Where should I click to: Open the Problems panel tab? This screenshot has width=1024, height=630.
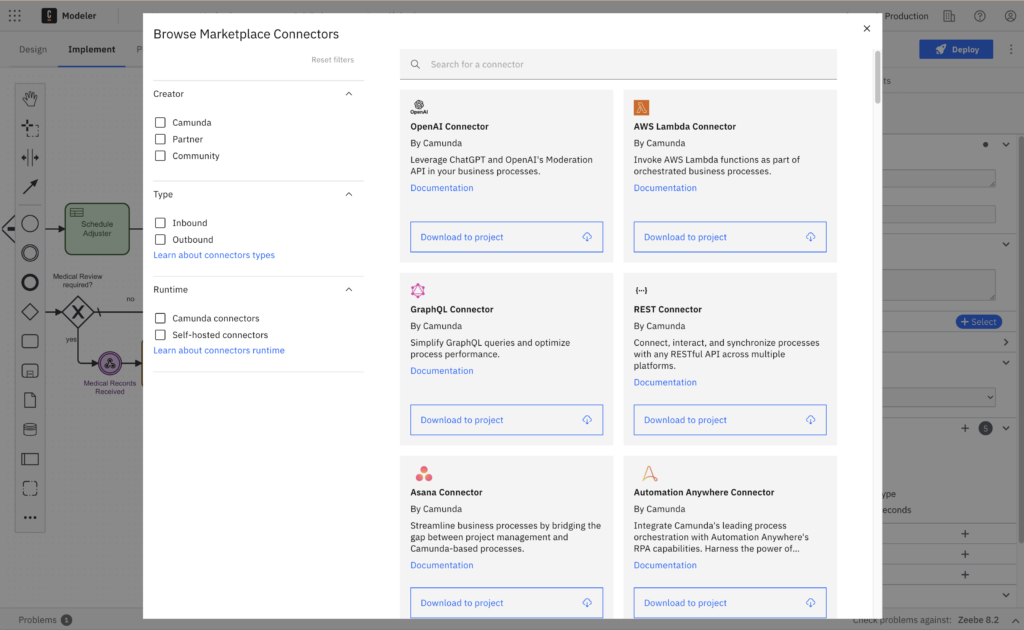(44, 620)
